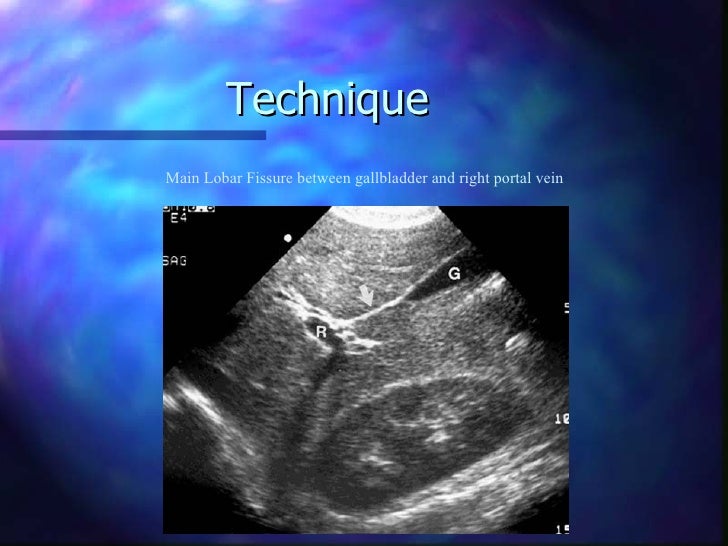Click the 'R' right portal vein label
The width and height of the screenshot is (728, 546).
click(x=321, y=332)
